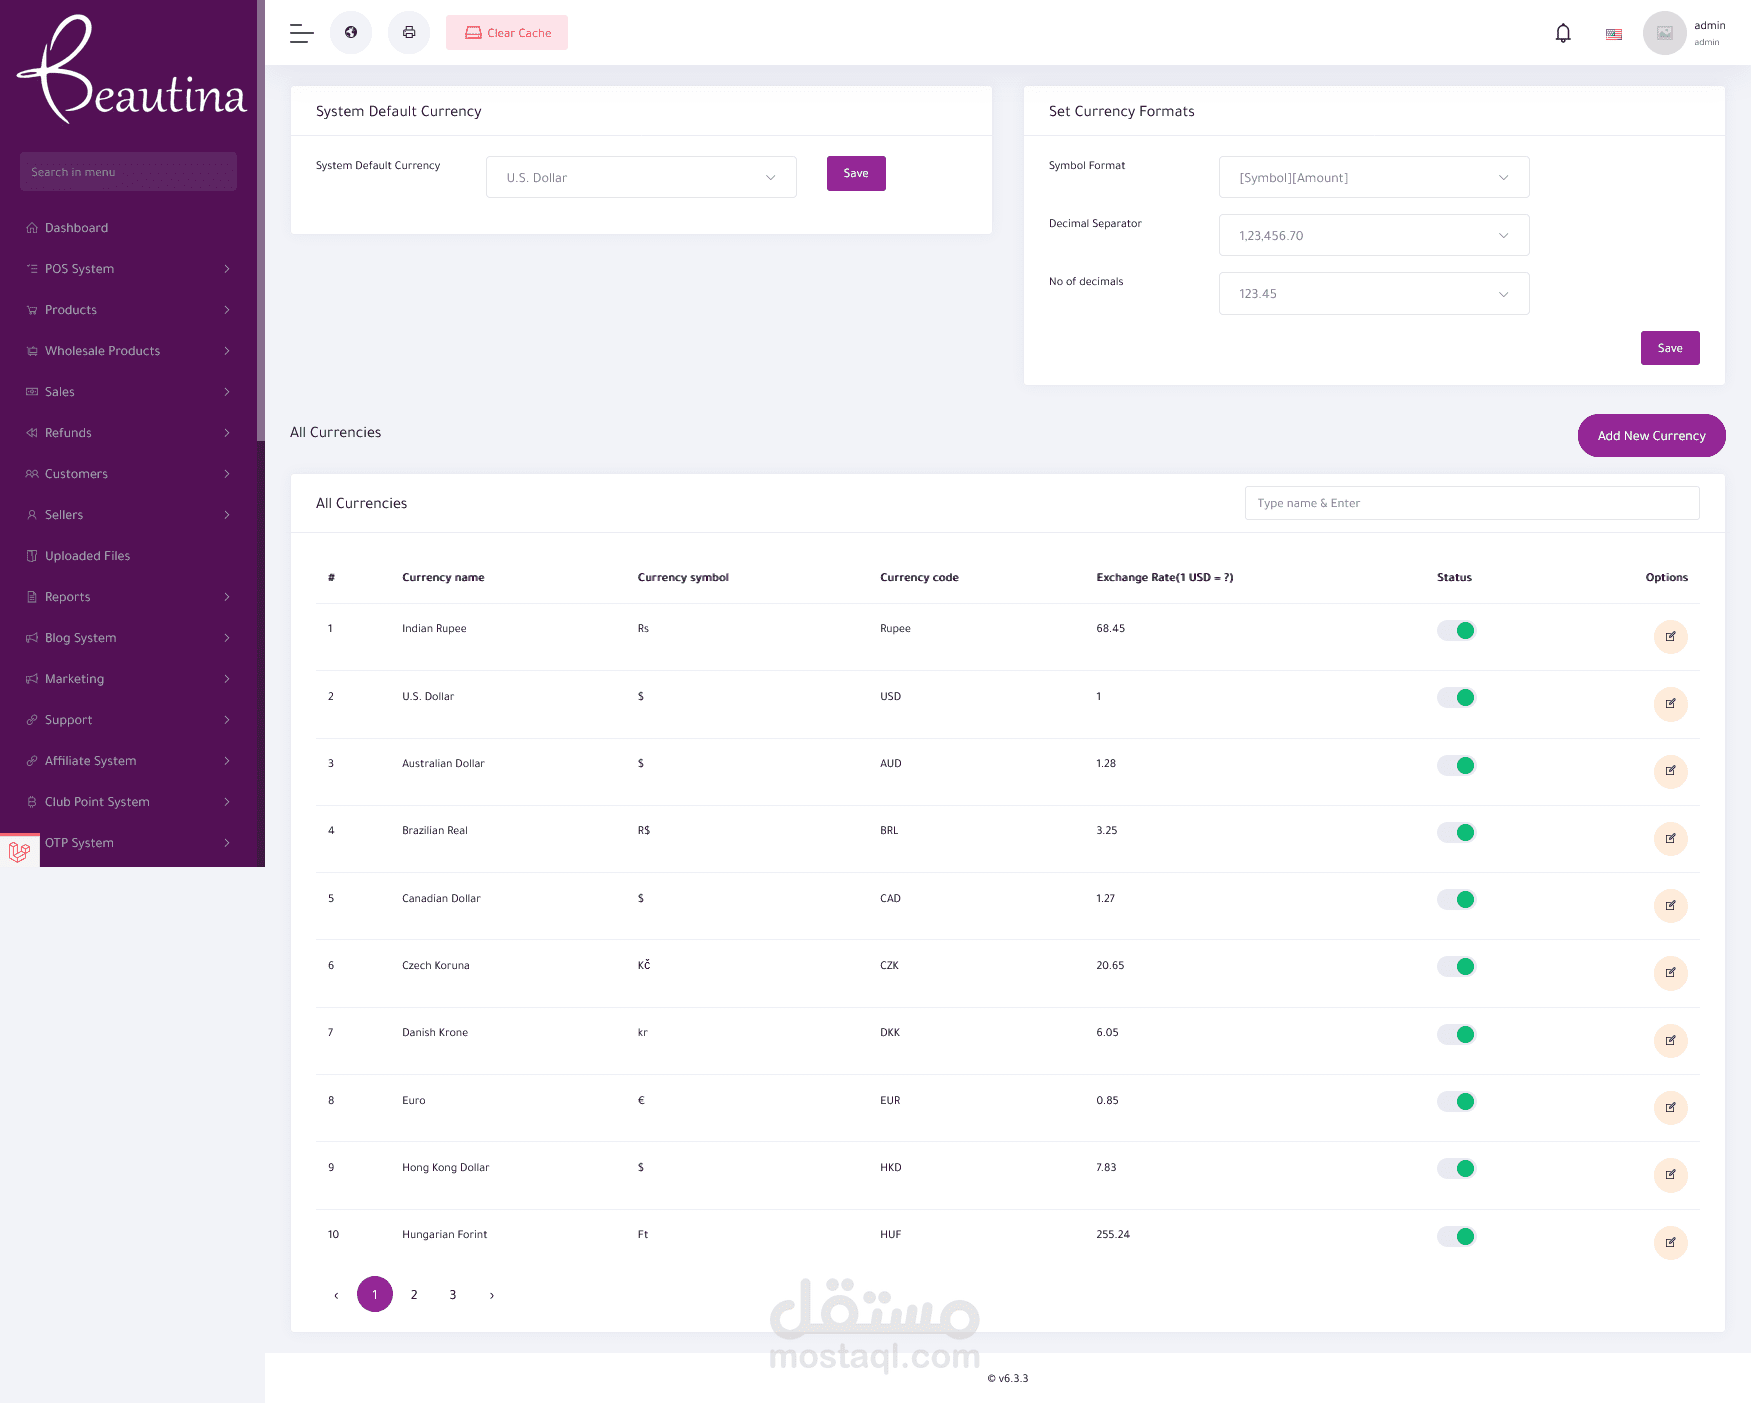The height and width of the screenshot is (1403, 1751).
Task: Expand Refunds sidebar menu
Action: [128, 433]
